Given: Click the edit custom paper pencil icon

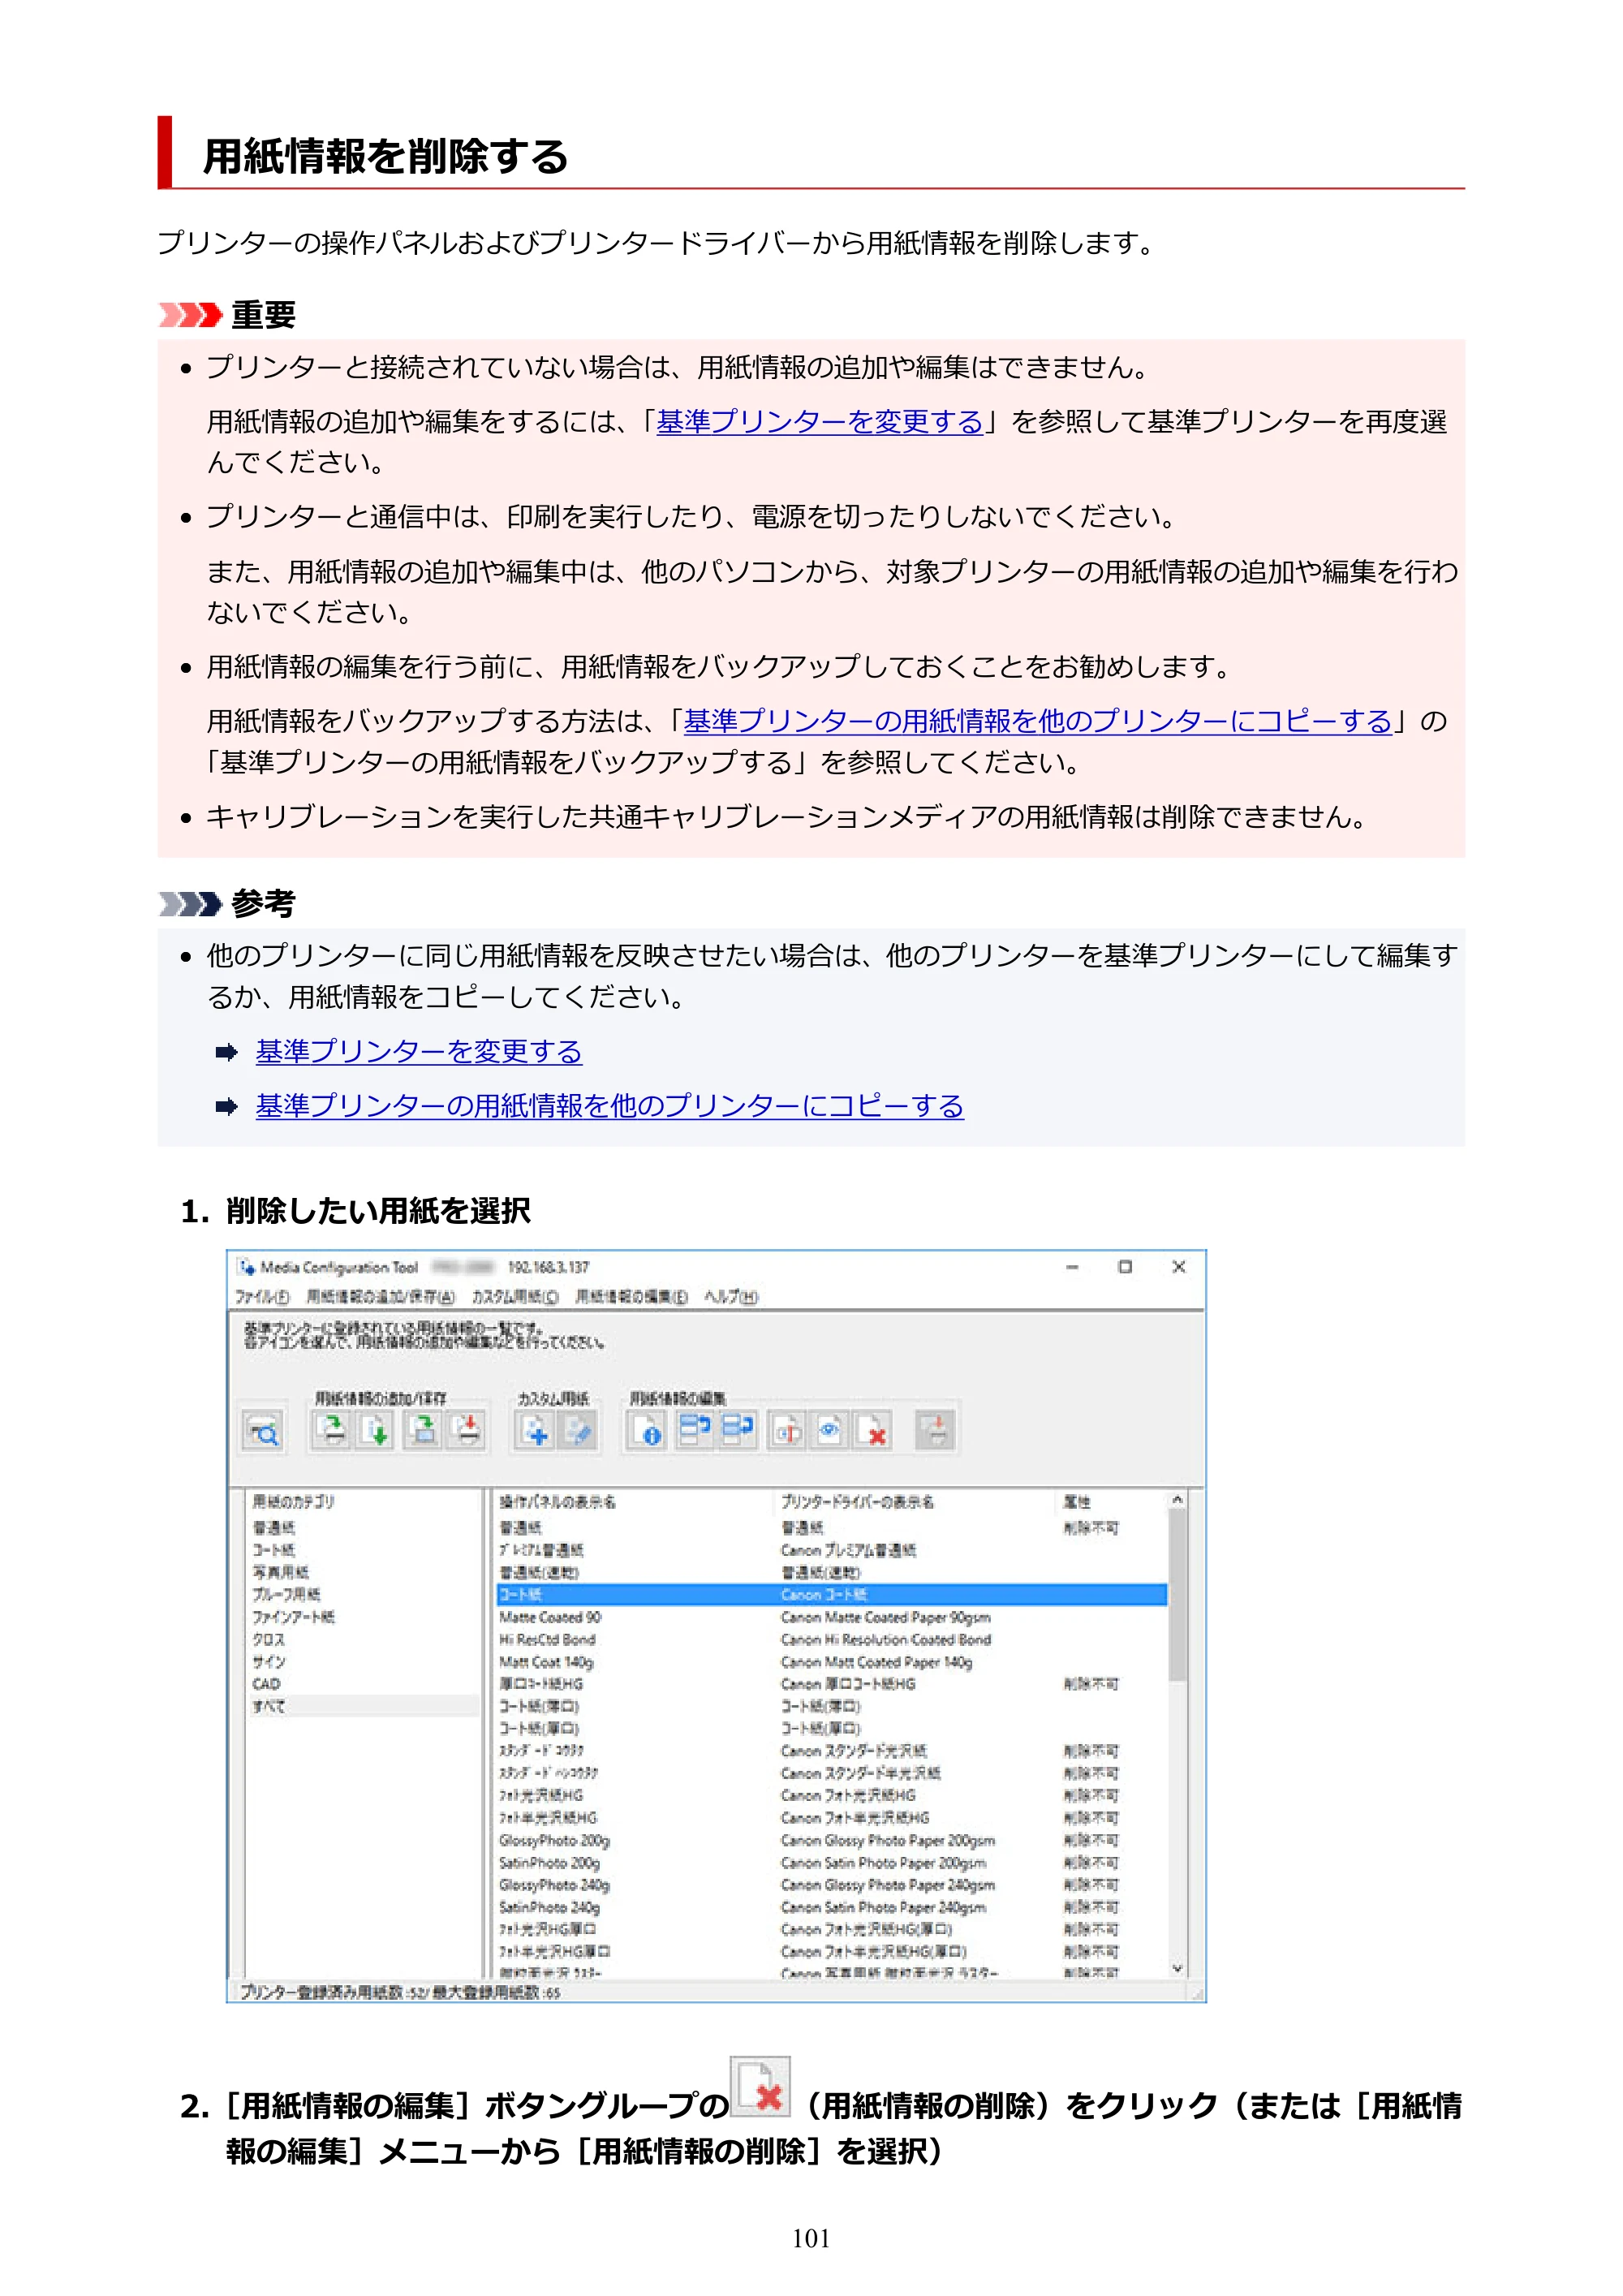Looking at the screenshot, I should (578, 1431).
